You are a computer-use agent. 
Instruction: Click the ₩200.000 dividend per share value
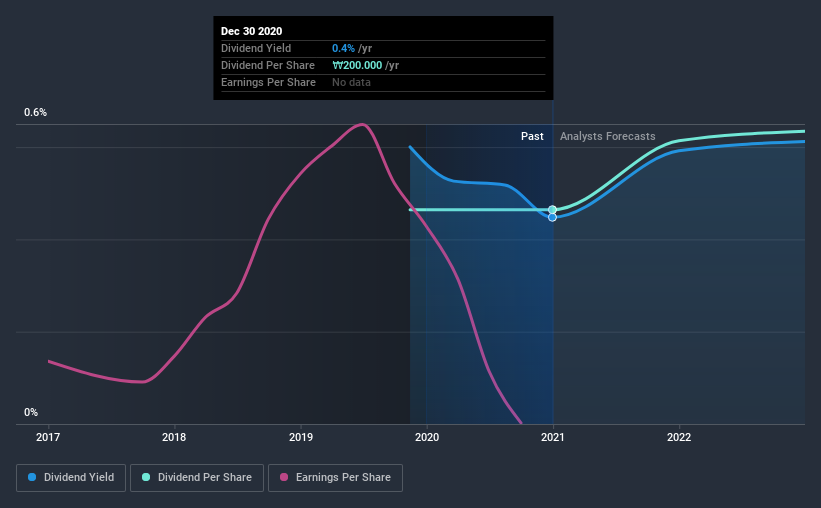[x=357, y=65]
